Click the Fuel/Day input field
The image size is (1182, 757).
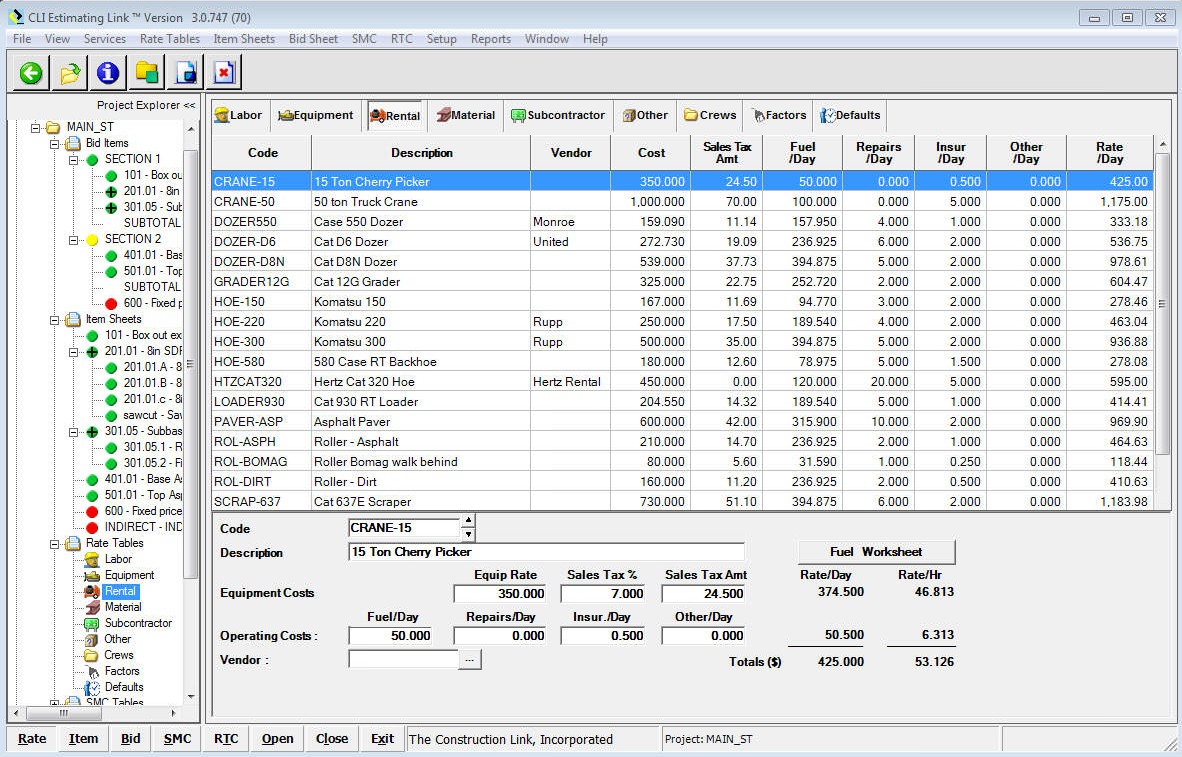[390, 636]
